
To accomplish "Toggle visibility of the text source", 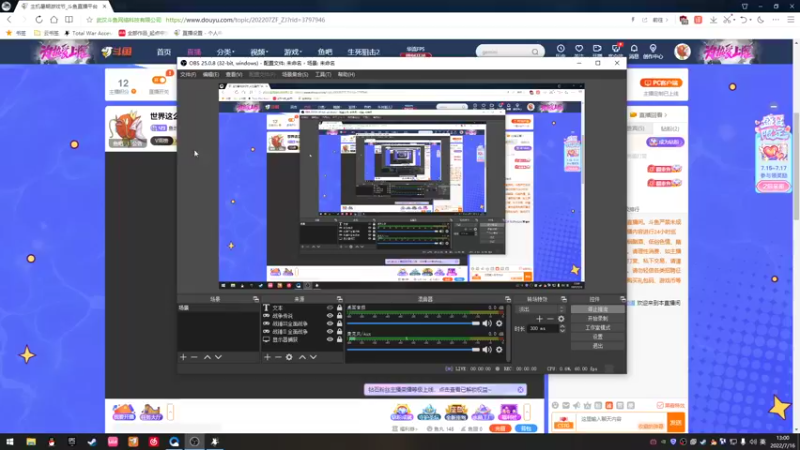I will pyautogui.click(x=330, y=308).
